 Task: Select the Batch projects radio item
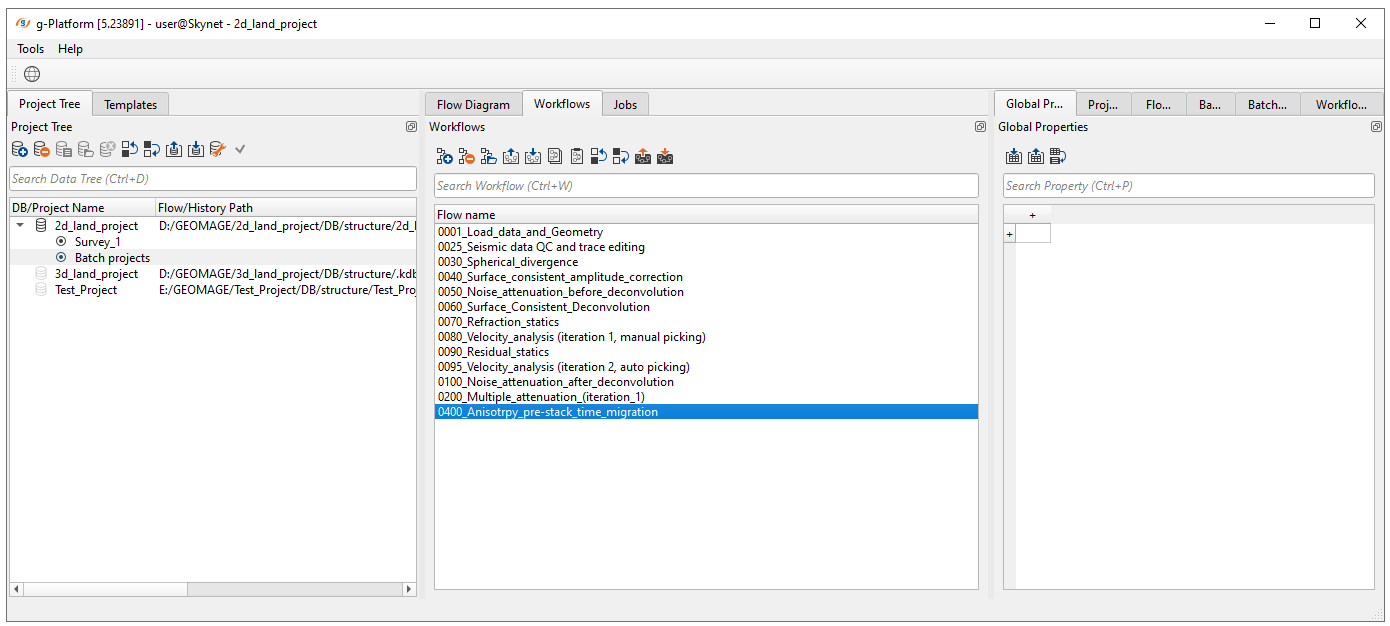[62, 258]
